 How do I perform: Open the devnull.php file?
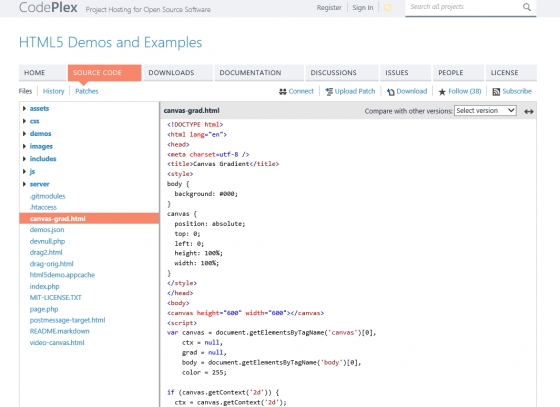(x=48, y=241)
